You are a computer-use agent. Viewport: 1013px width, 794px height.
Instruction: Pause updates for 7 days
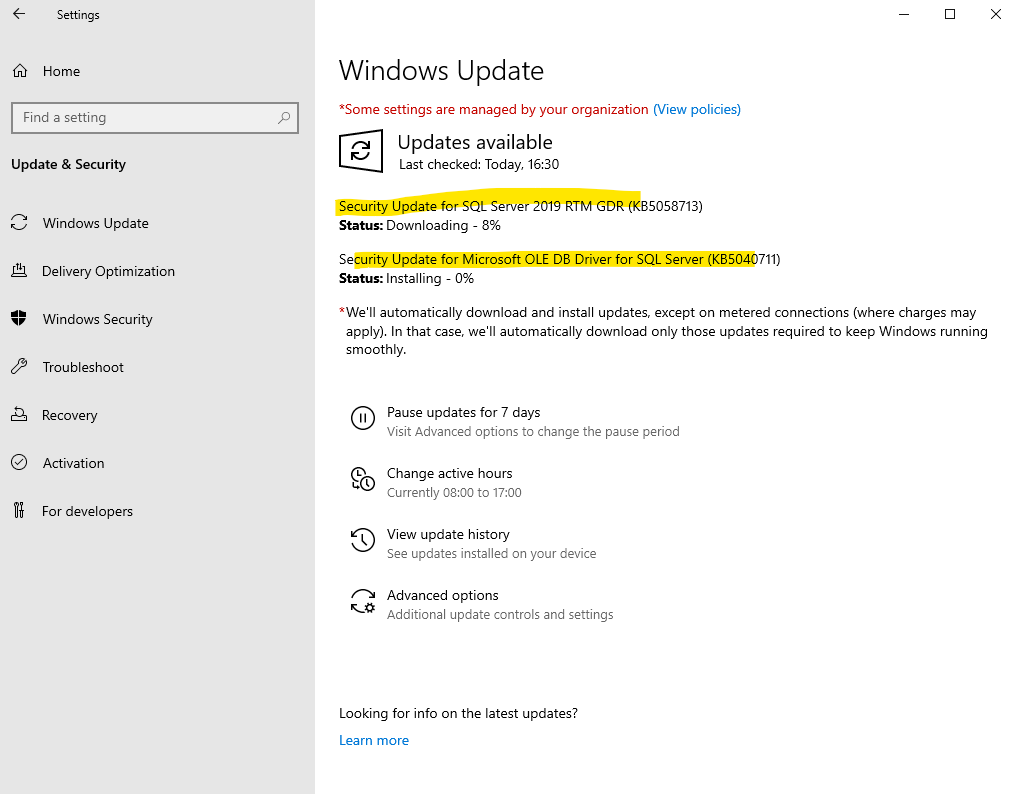coord(463,412)
